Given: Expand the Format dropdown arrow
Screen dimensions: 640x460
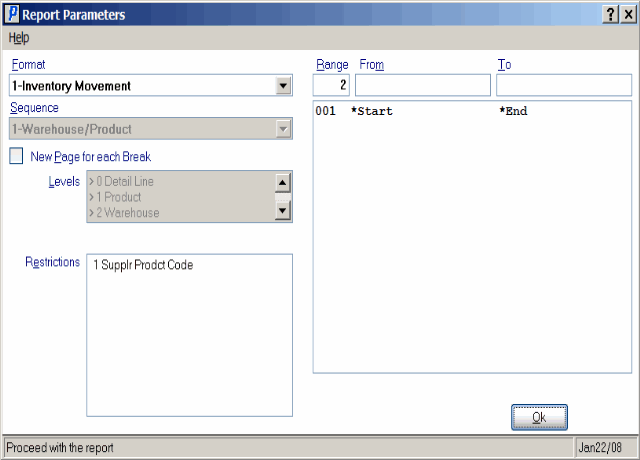Looking at the screenshot, I should (x=283, y=86).
